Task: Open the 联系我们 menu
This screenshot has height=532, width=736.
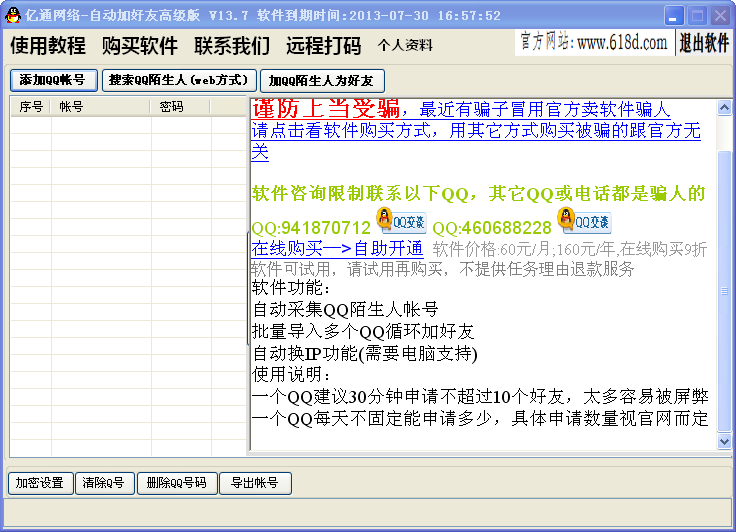Action: (232, 46)
